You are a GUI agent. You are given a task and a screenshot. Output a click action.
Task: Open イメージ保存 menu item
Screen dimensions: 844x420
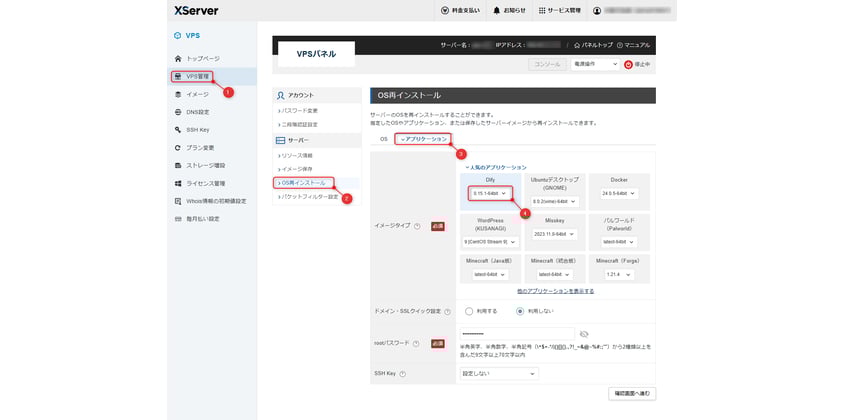coord(296,169)
